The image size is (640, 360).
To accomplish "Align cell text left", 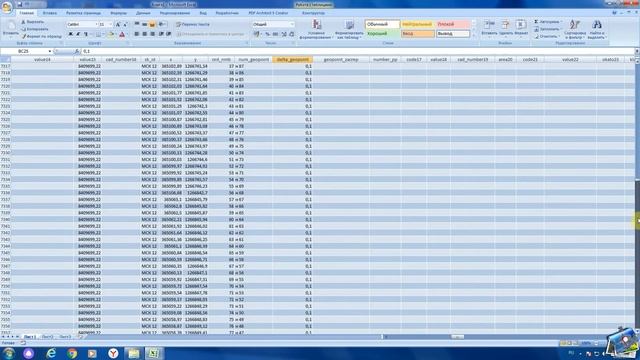I will click(137, 34).
